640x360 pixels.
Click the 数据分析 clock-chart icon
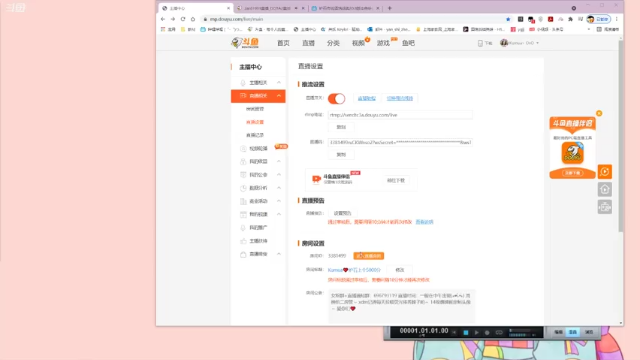pos(243,188)
